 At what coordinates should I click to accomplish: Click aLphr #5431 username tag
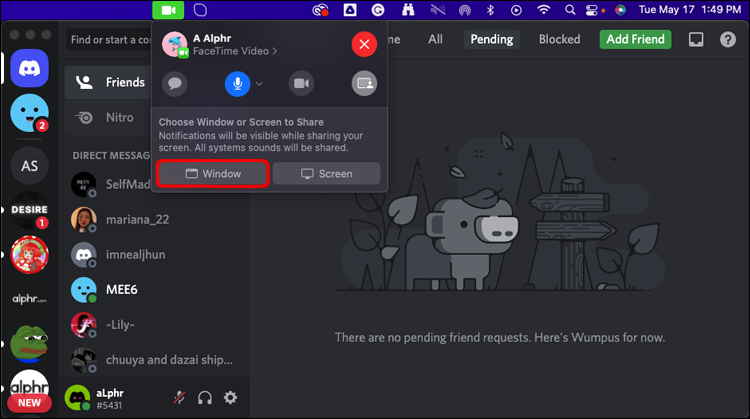click(x=110, y=399)
